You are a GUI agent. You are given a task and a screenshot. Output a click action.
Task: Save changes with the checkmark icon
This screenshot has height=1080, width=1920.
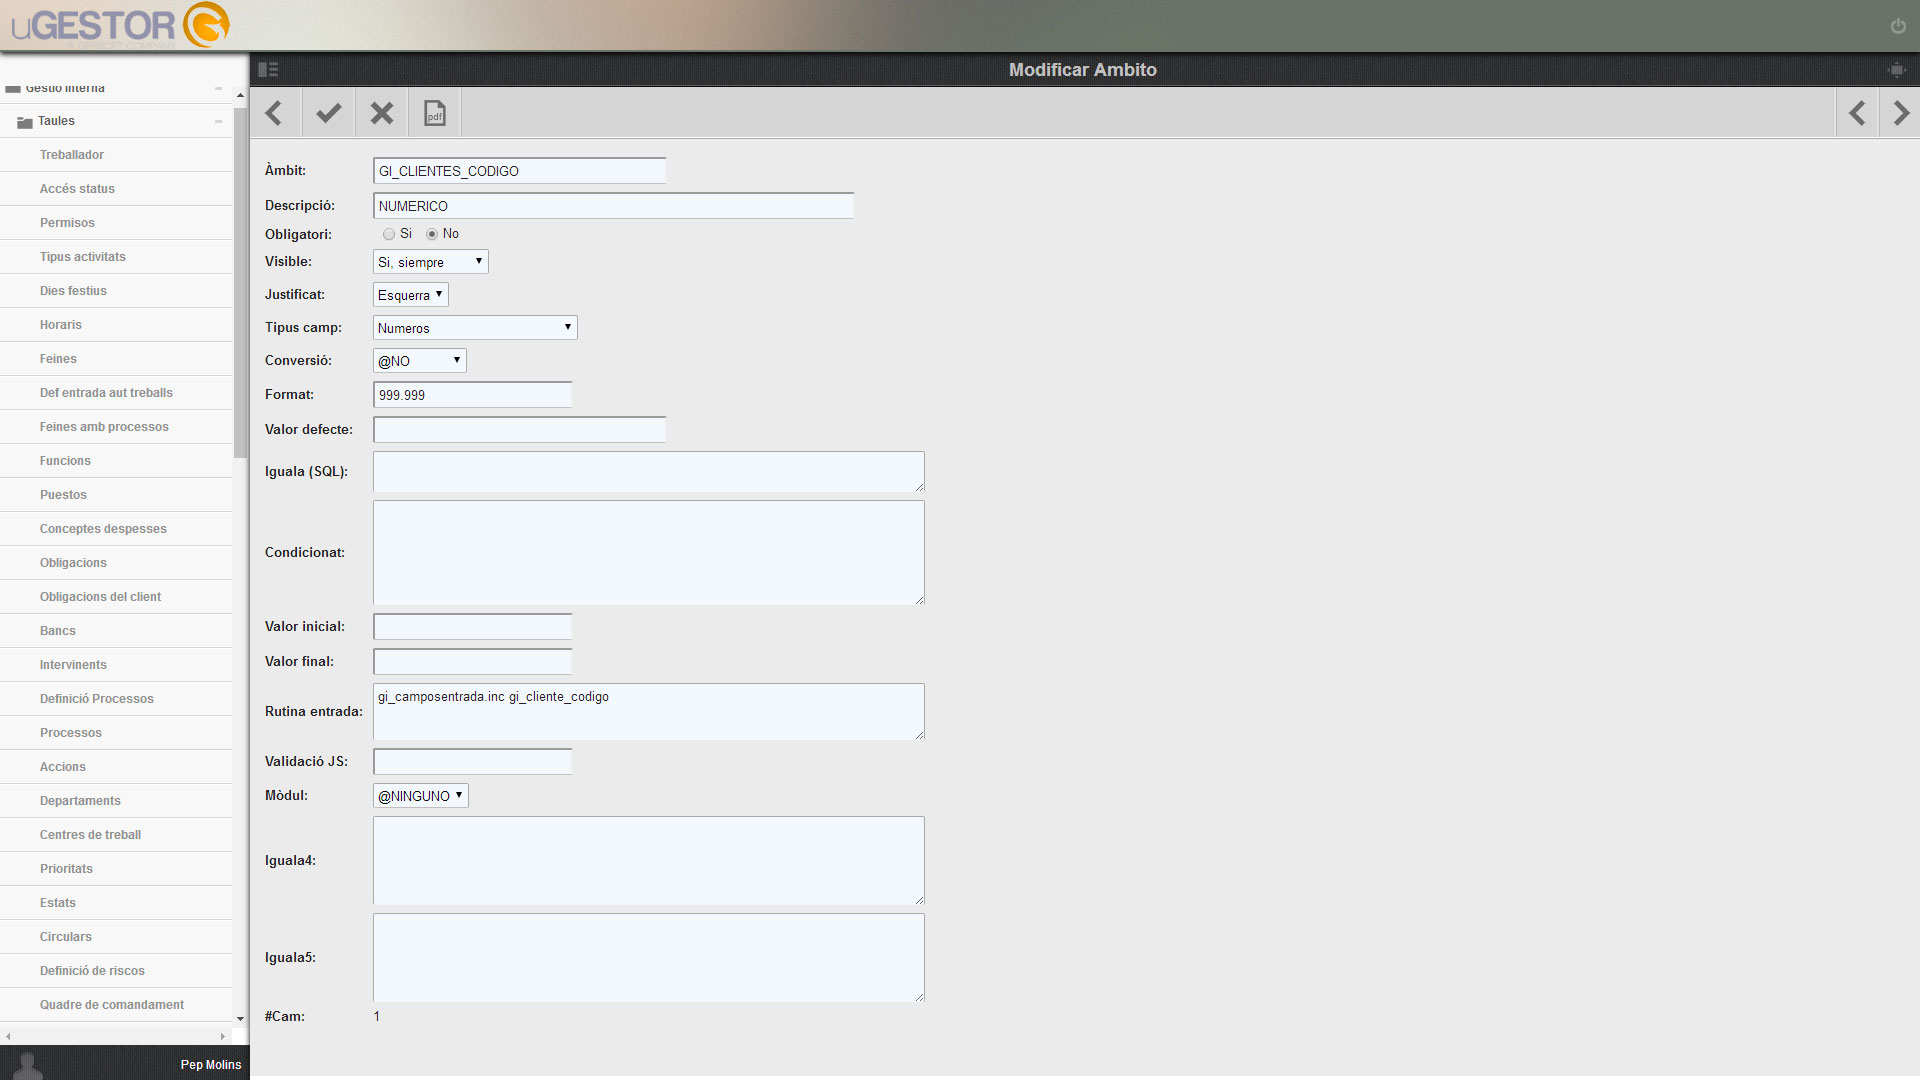point(328,113)
